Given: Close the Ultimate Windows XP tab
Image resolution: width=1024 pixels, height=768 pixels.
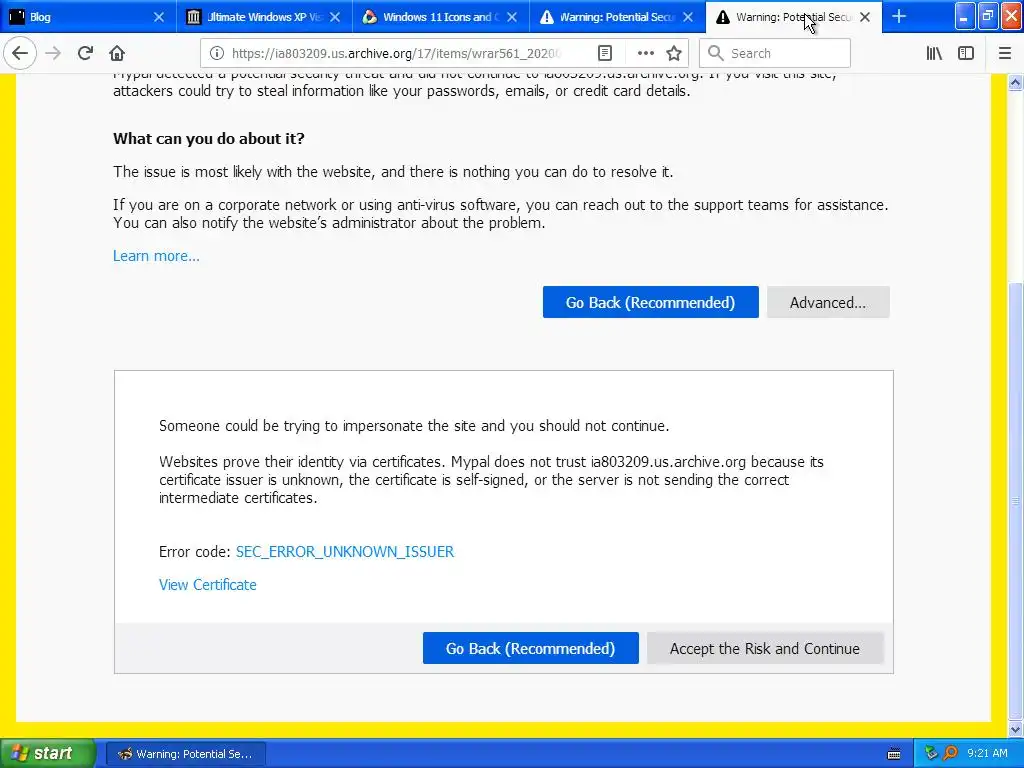Looking at the screenshot, I should click(335, 17).
